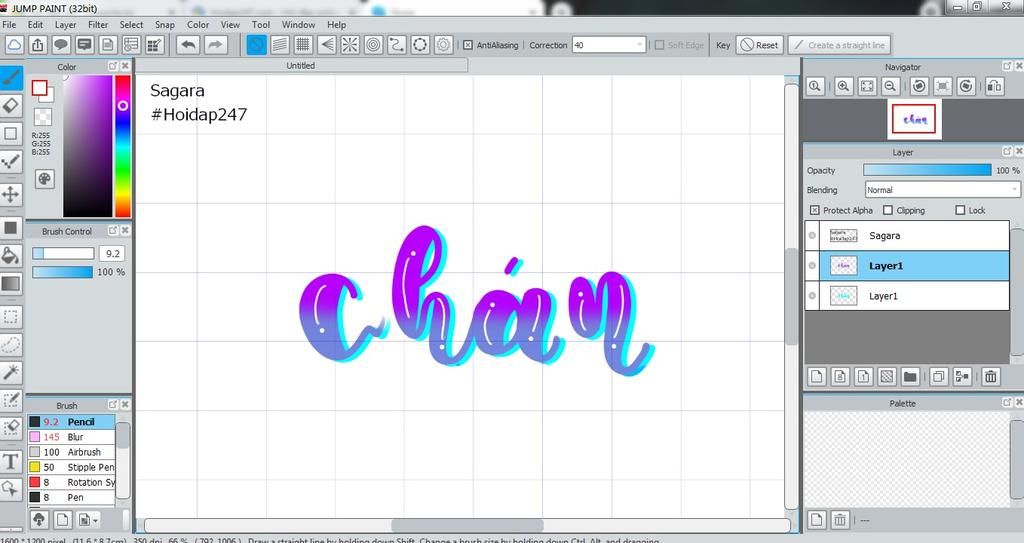Screen dimensions: 1024x543
Task: Enable the radial snap
Action: coord(350,45)
